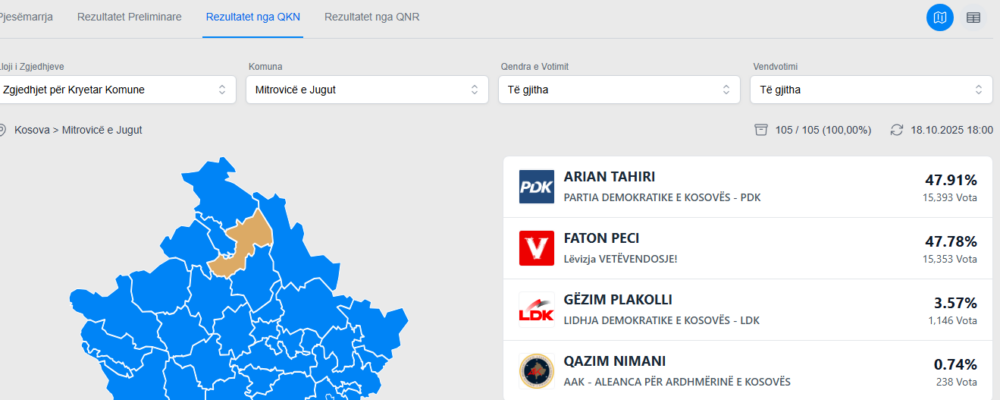The width and height of the screenshot is (1000, 400).
Task: Expand the Lloji i Zgjedhjeve dropdown
Action: 116,90
